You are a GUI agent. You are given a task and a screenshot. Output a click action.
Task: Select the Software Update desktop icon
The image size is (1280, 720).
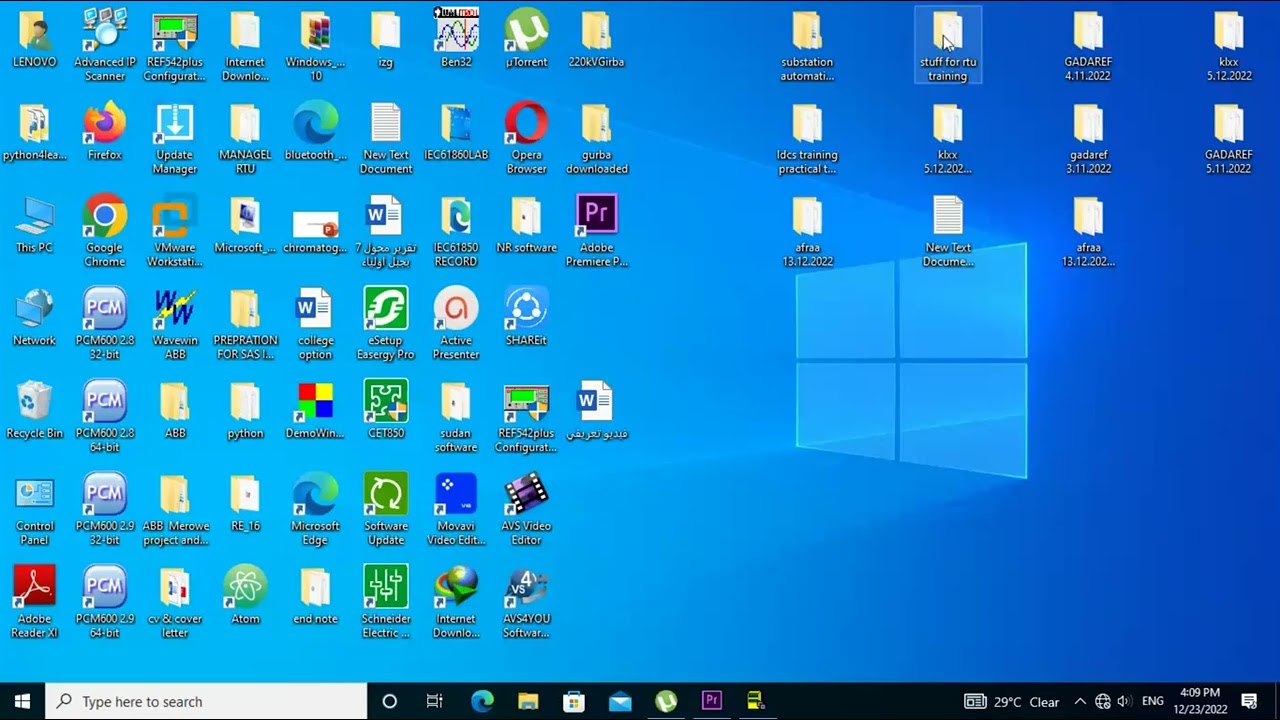point(386,510)
